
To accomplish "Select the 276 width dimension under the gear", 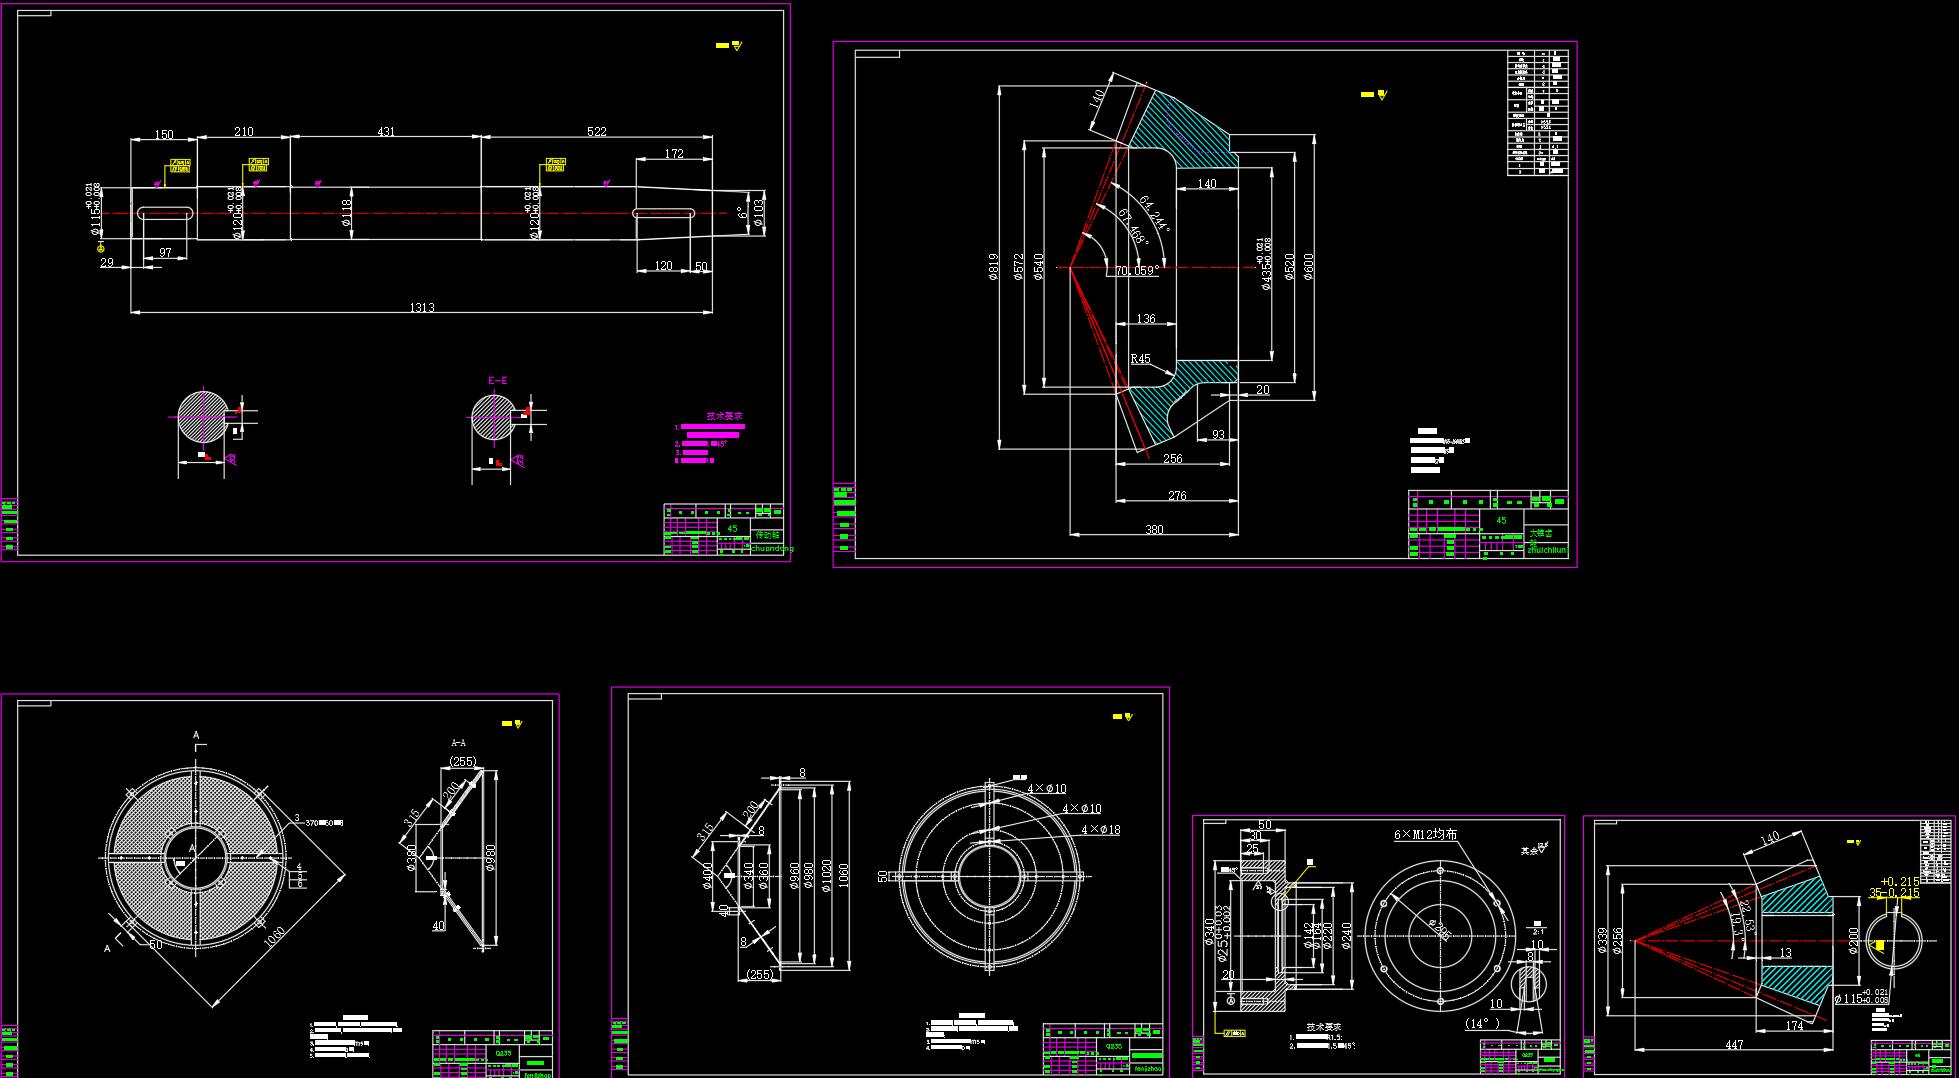I will tap(1177, 496).
